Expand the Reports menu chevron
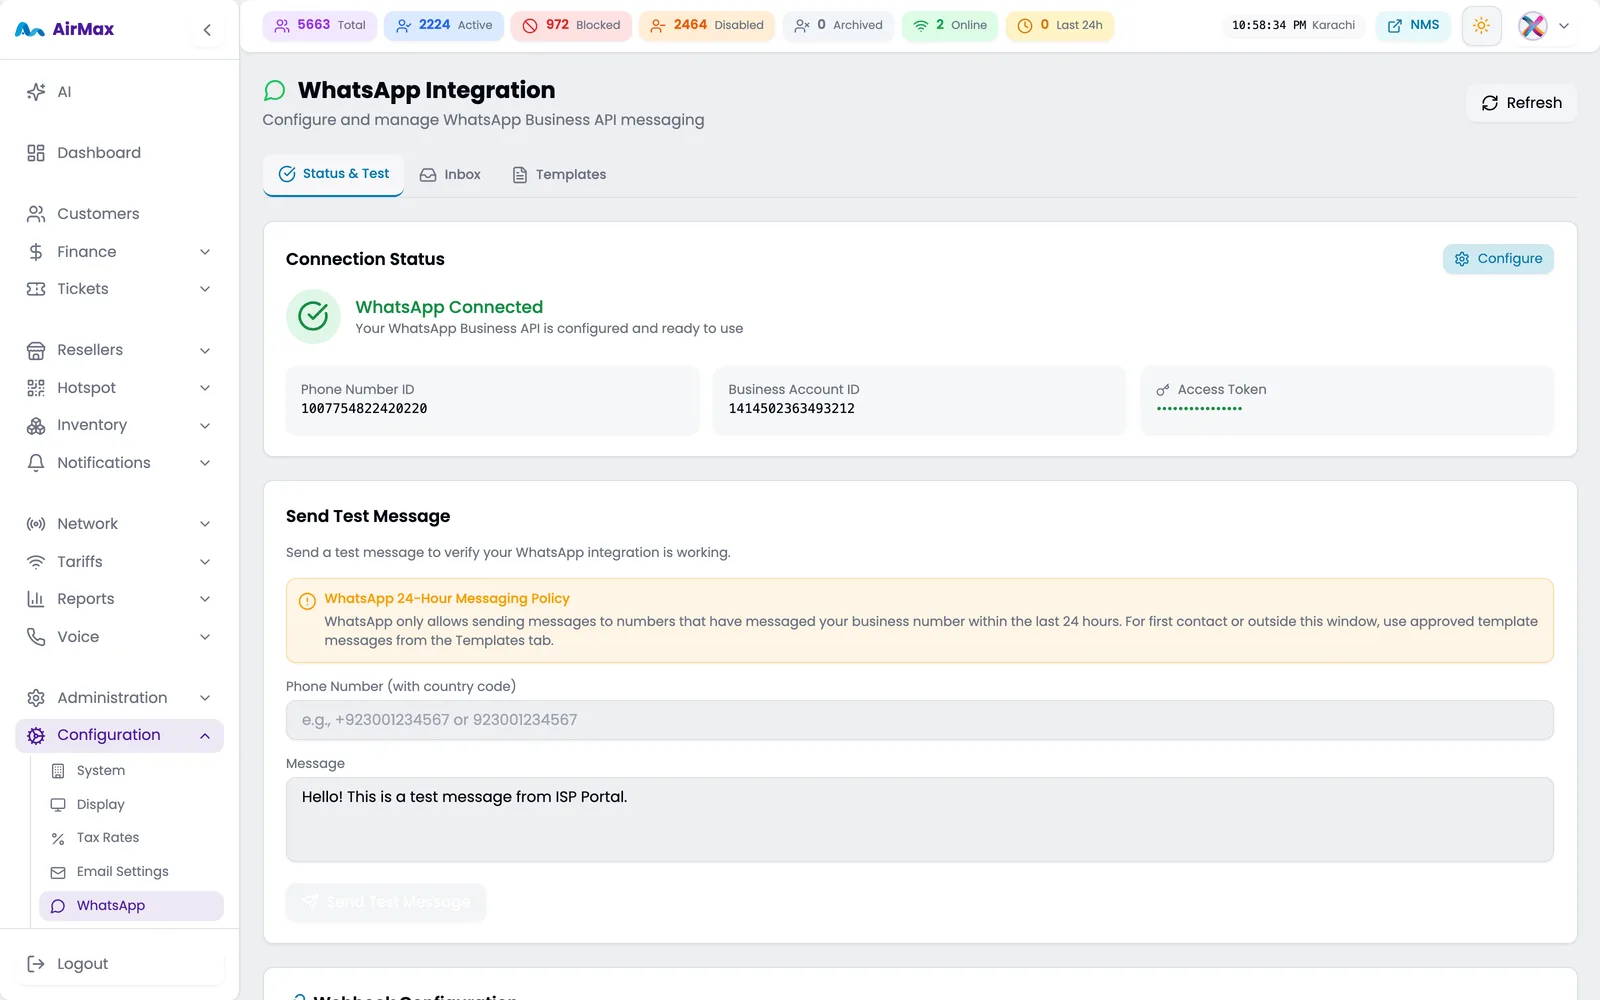Image resolution: width=1600 pixels, height=1000 pixels. [205, 599]
